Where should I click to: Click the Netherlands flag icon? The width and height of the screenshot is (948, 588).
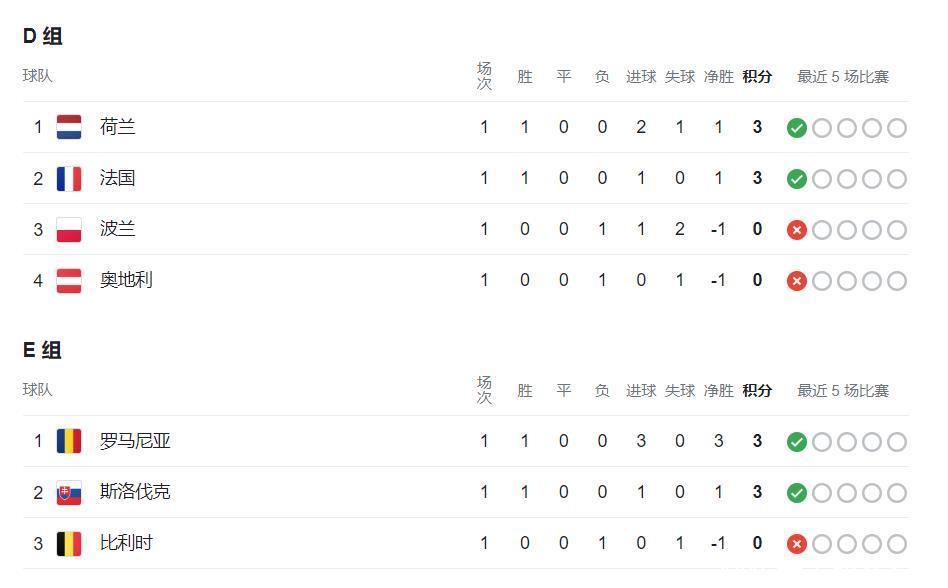69,127
